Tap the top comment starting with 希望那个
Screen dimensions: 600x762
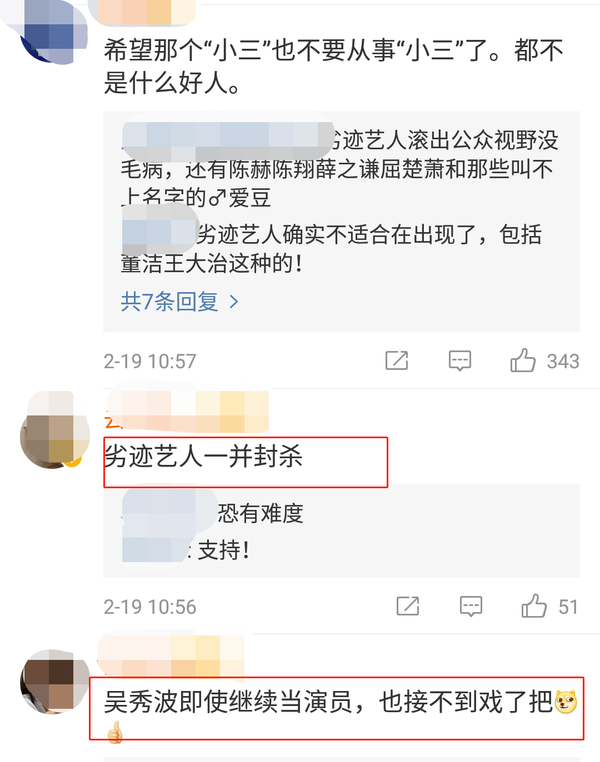(333, 67)
